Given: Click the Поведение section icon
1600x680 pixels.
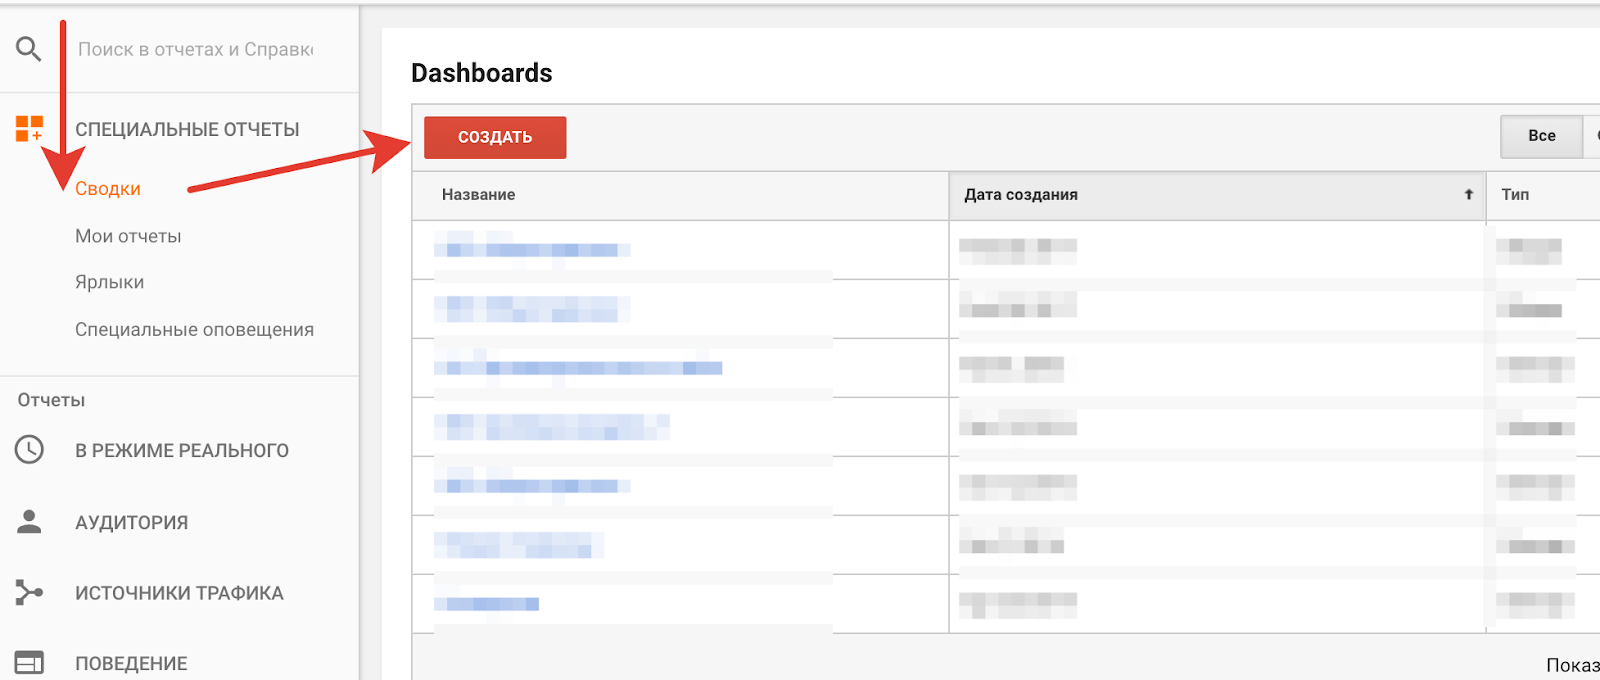Looking at the screenshot, I should [28, 662].
